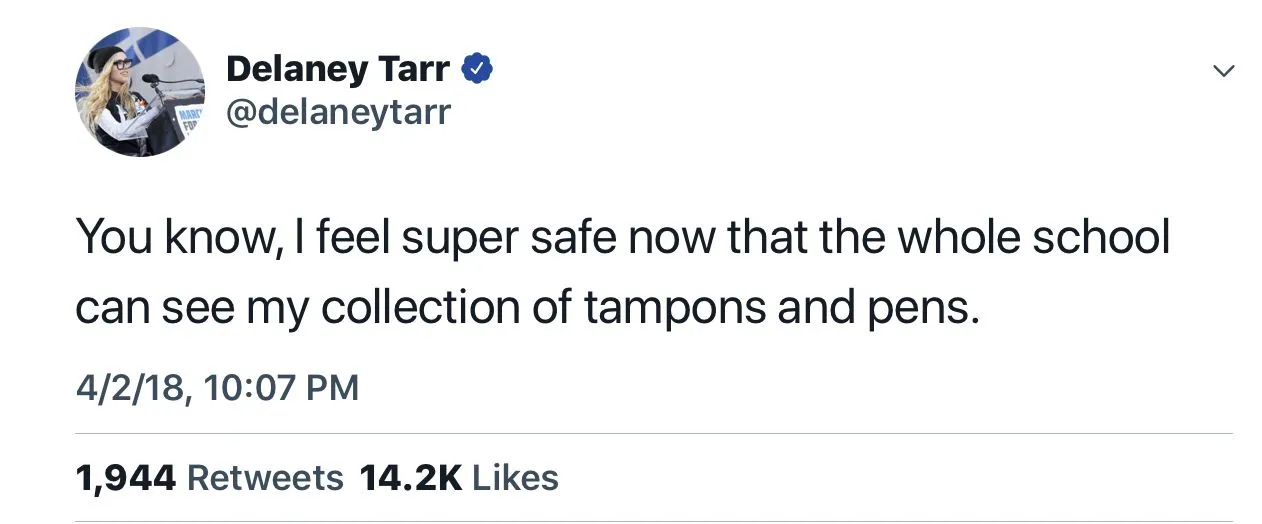The image size is (1262, 524).
Task: Click the time 10:07 PM text
Action: [280, 388]
